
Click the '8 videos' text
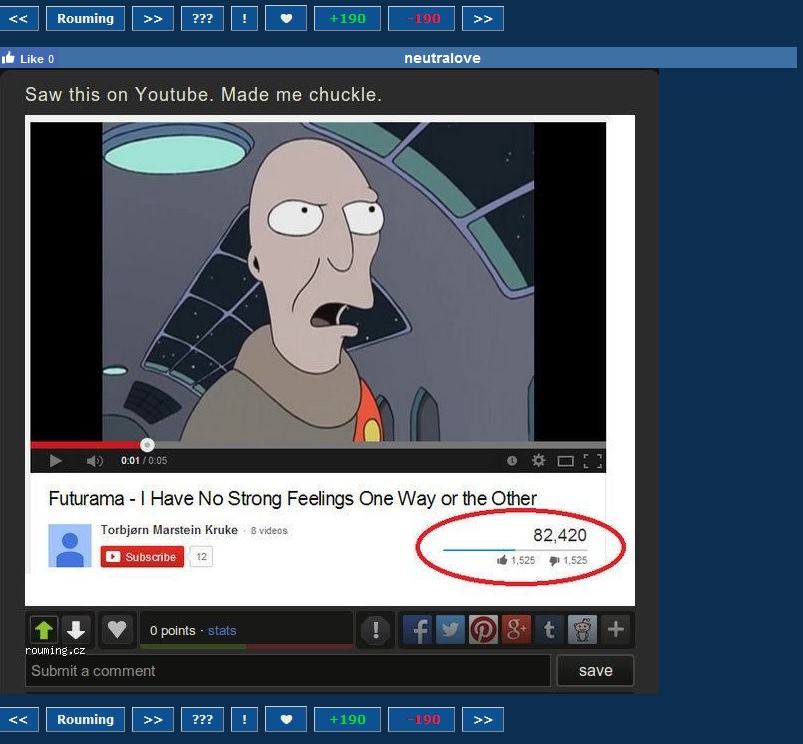(x=269, y=531)
